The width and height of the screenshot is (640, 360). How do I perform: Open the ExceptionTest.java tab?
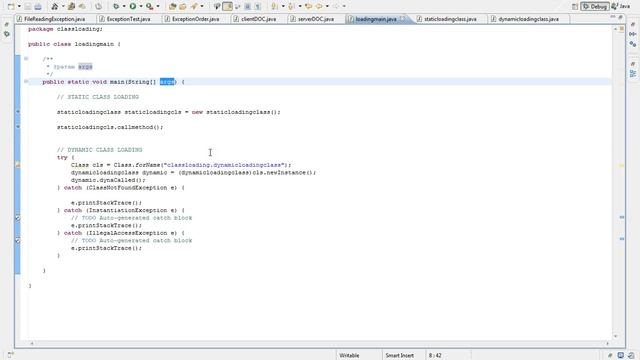click(128, 19)
